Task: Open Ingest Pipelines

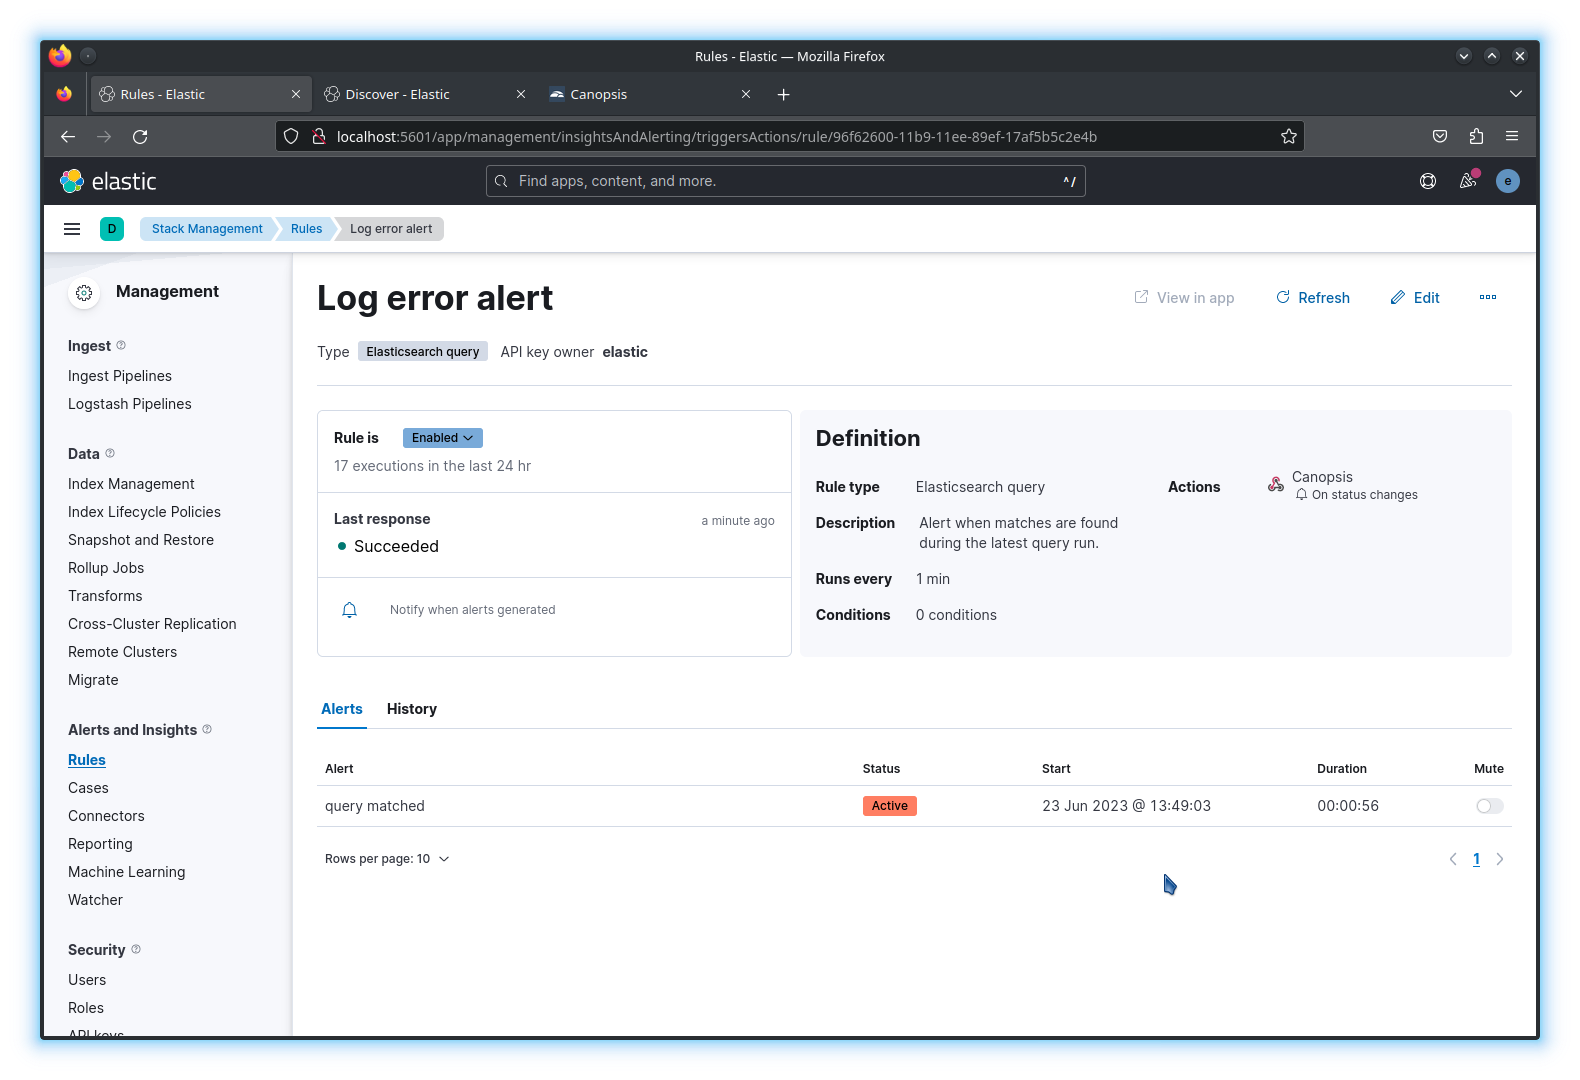Action: 120,376
